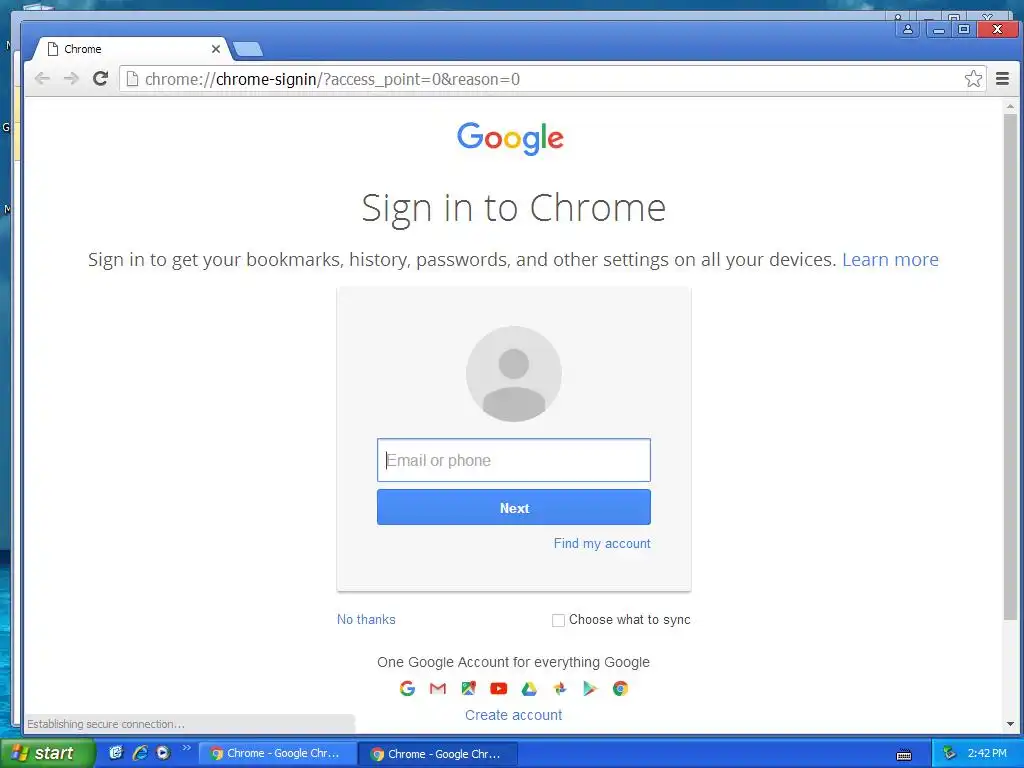Image resolution: width=1024 pixels, height=768 pixels.
Task: Click the Chrome icon in services row
Action: 620,688
